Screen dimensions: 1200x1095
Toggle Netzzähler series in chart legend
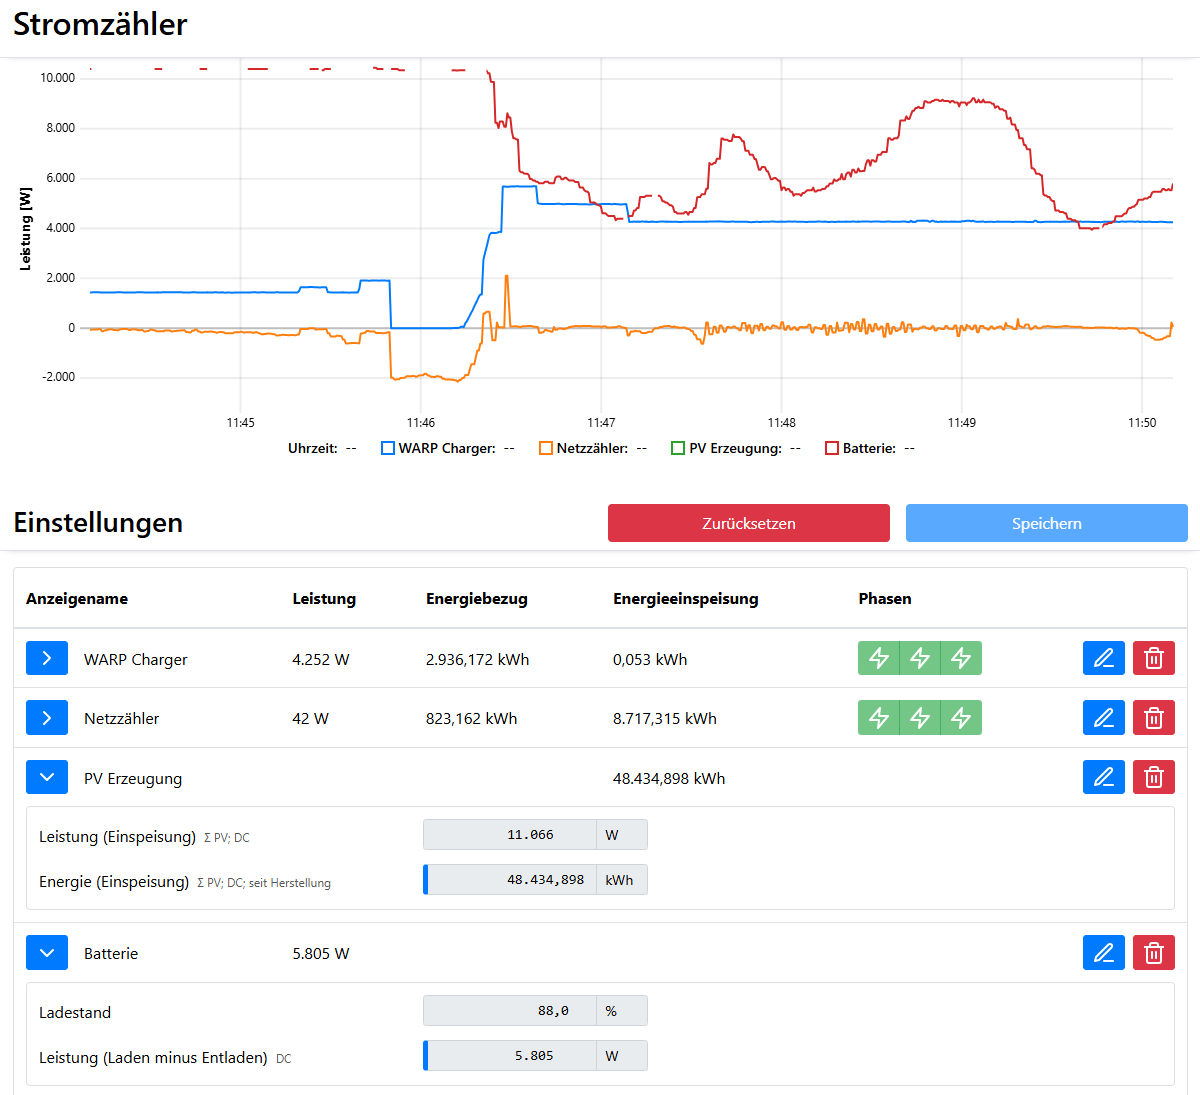tap(546, 448)
